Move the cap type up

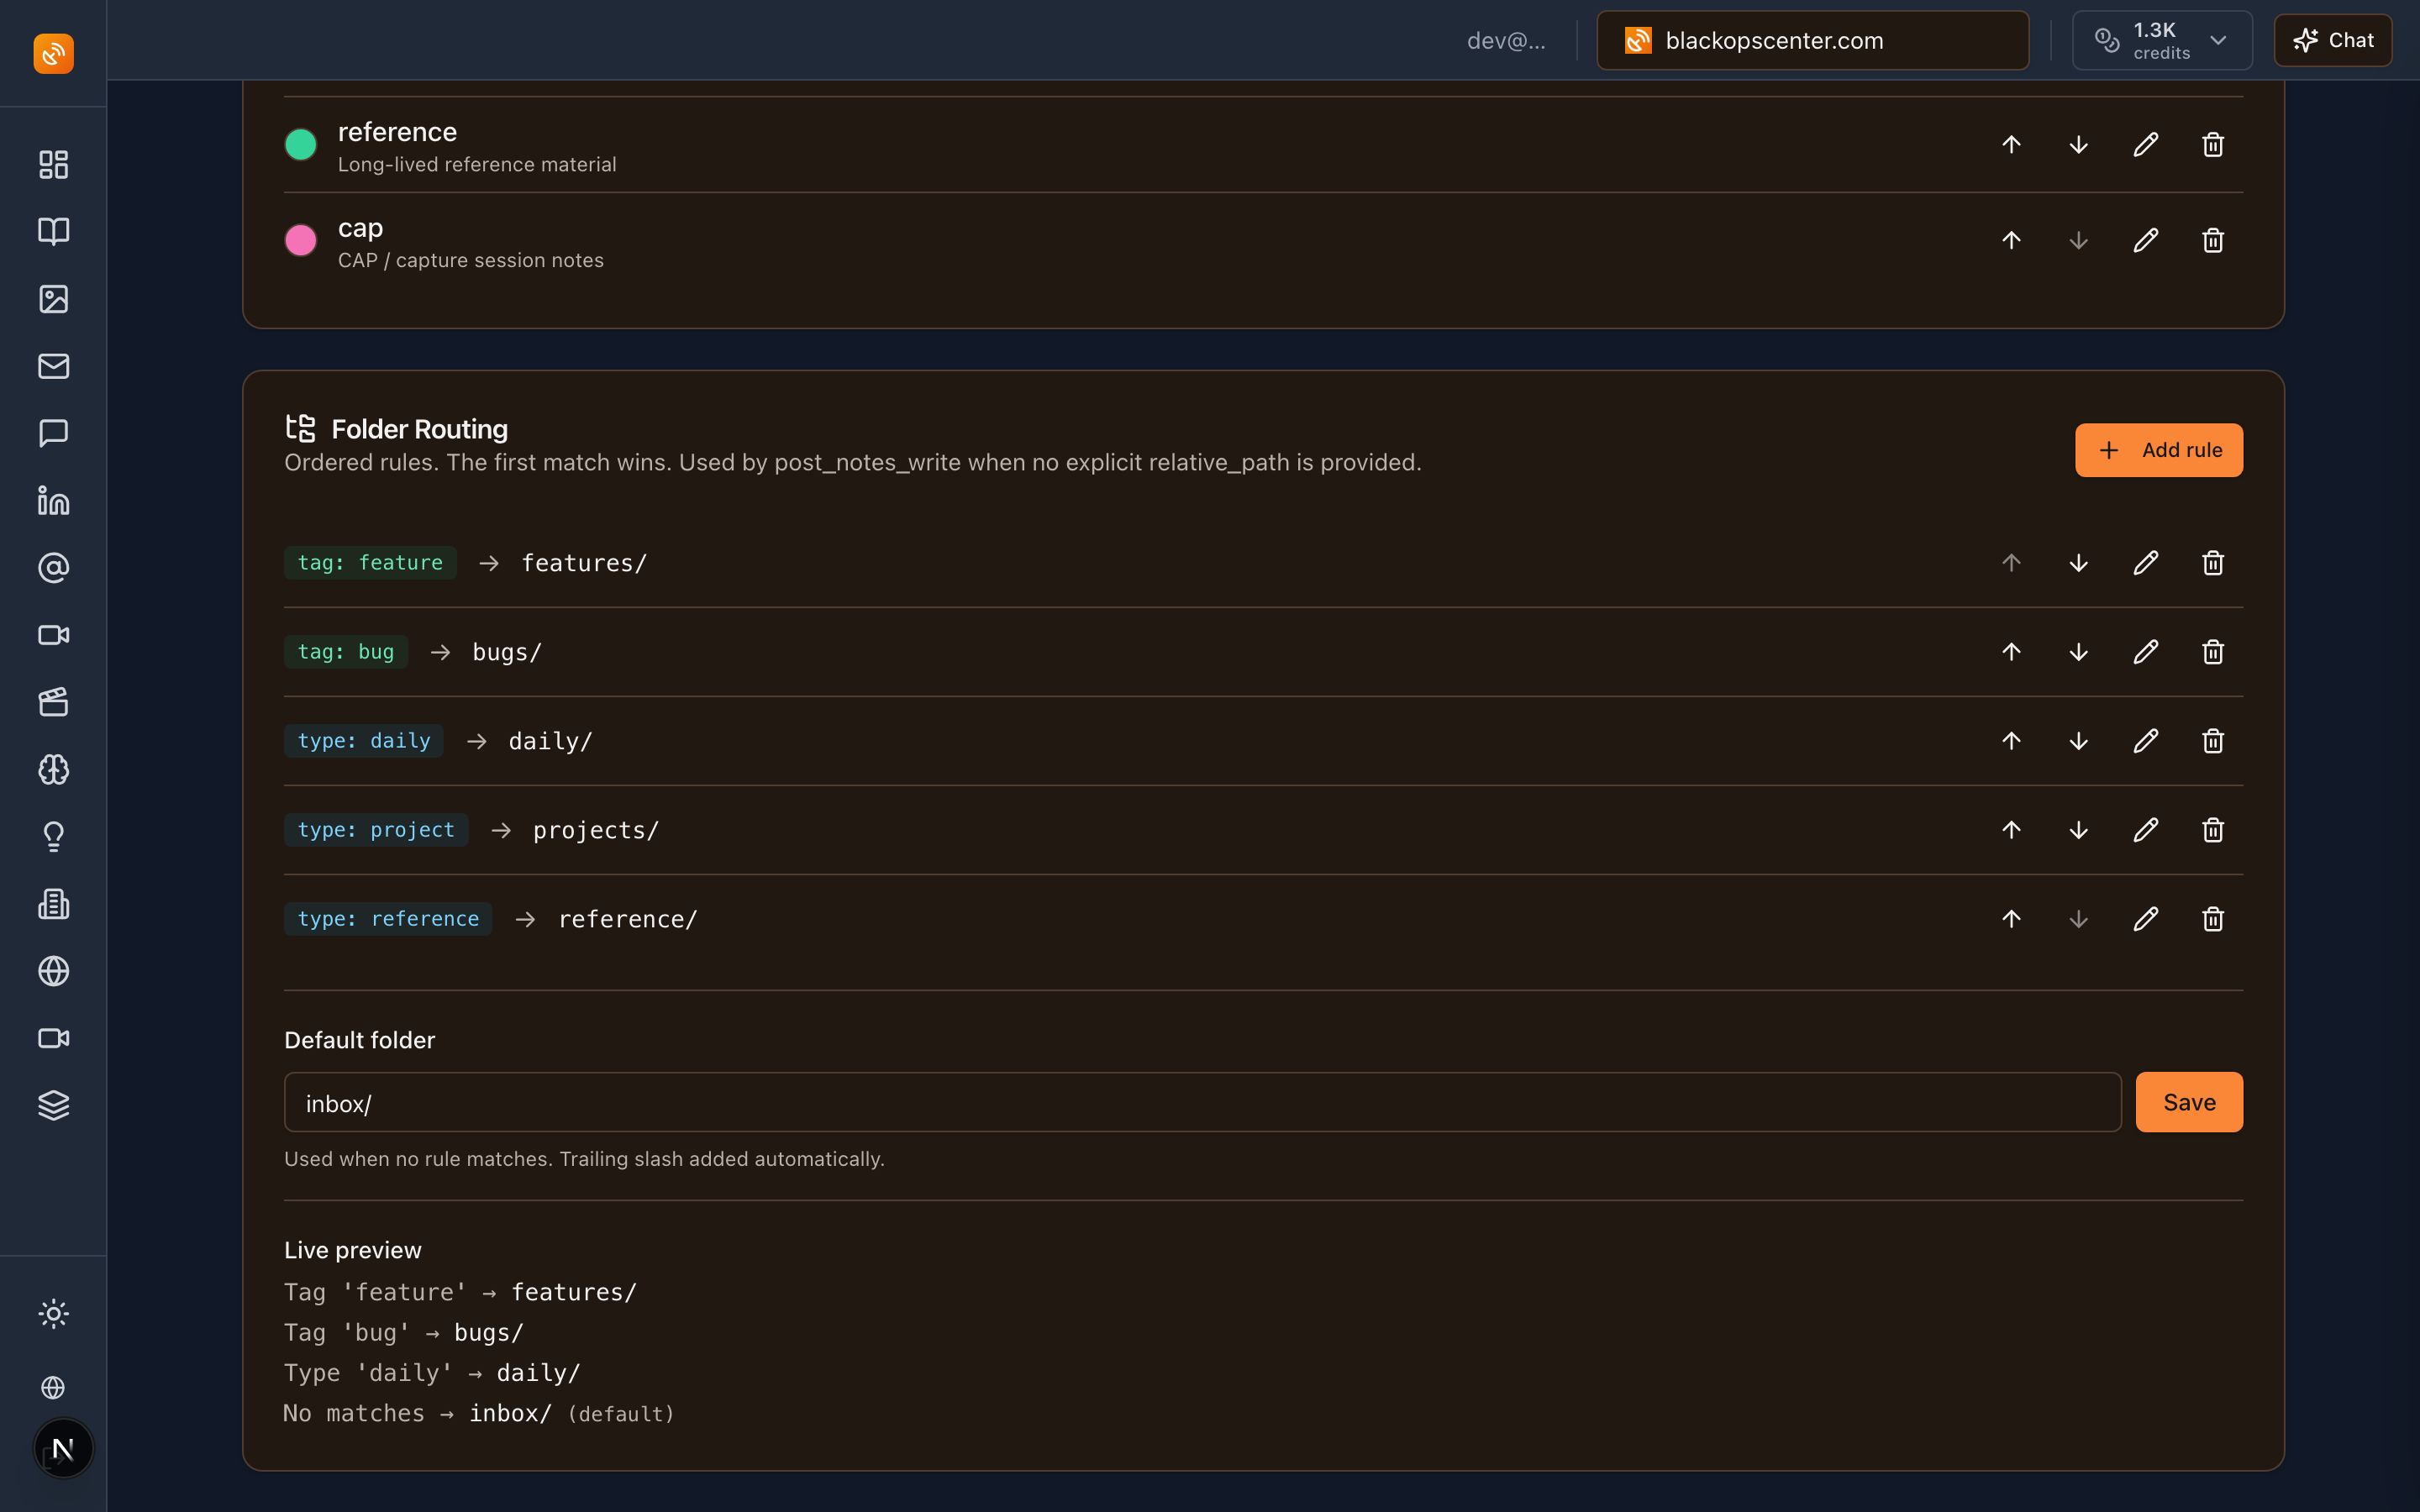click(x=2011, y=240)
